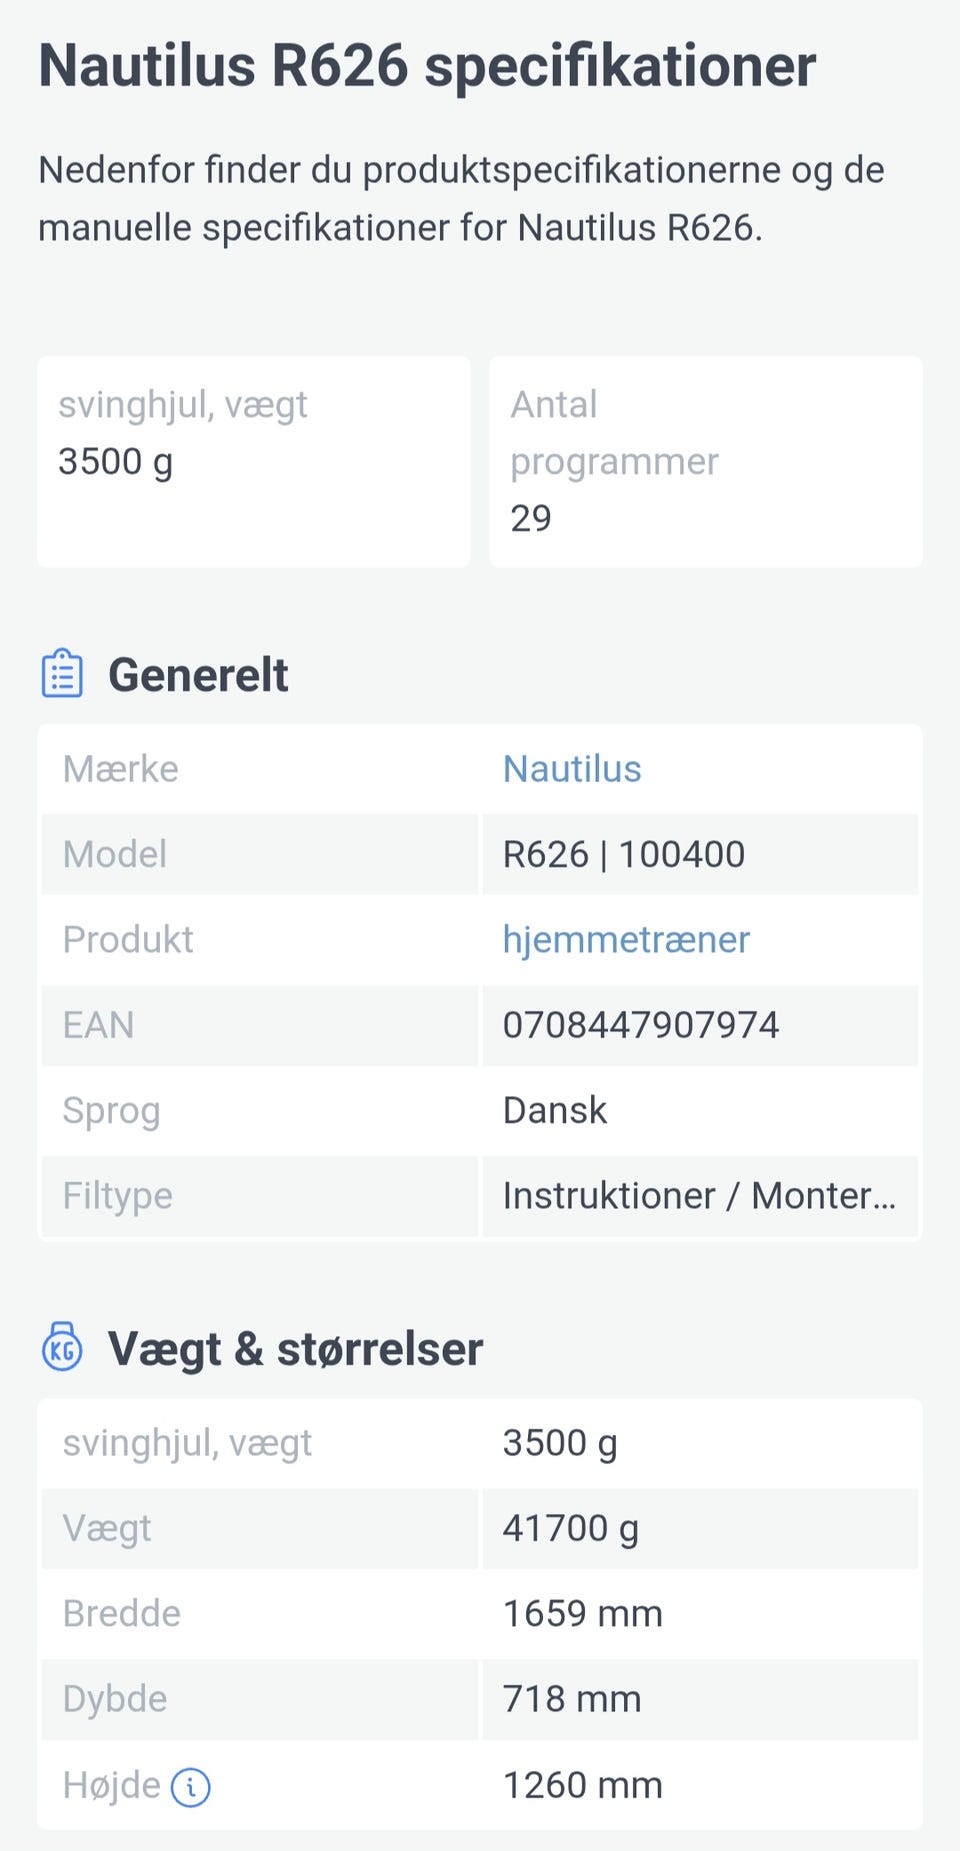
Task: Click the Vægt value 41700 g
Action: tap(570, 1529)
